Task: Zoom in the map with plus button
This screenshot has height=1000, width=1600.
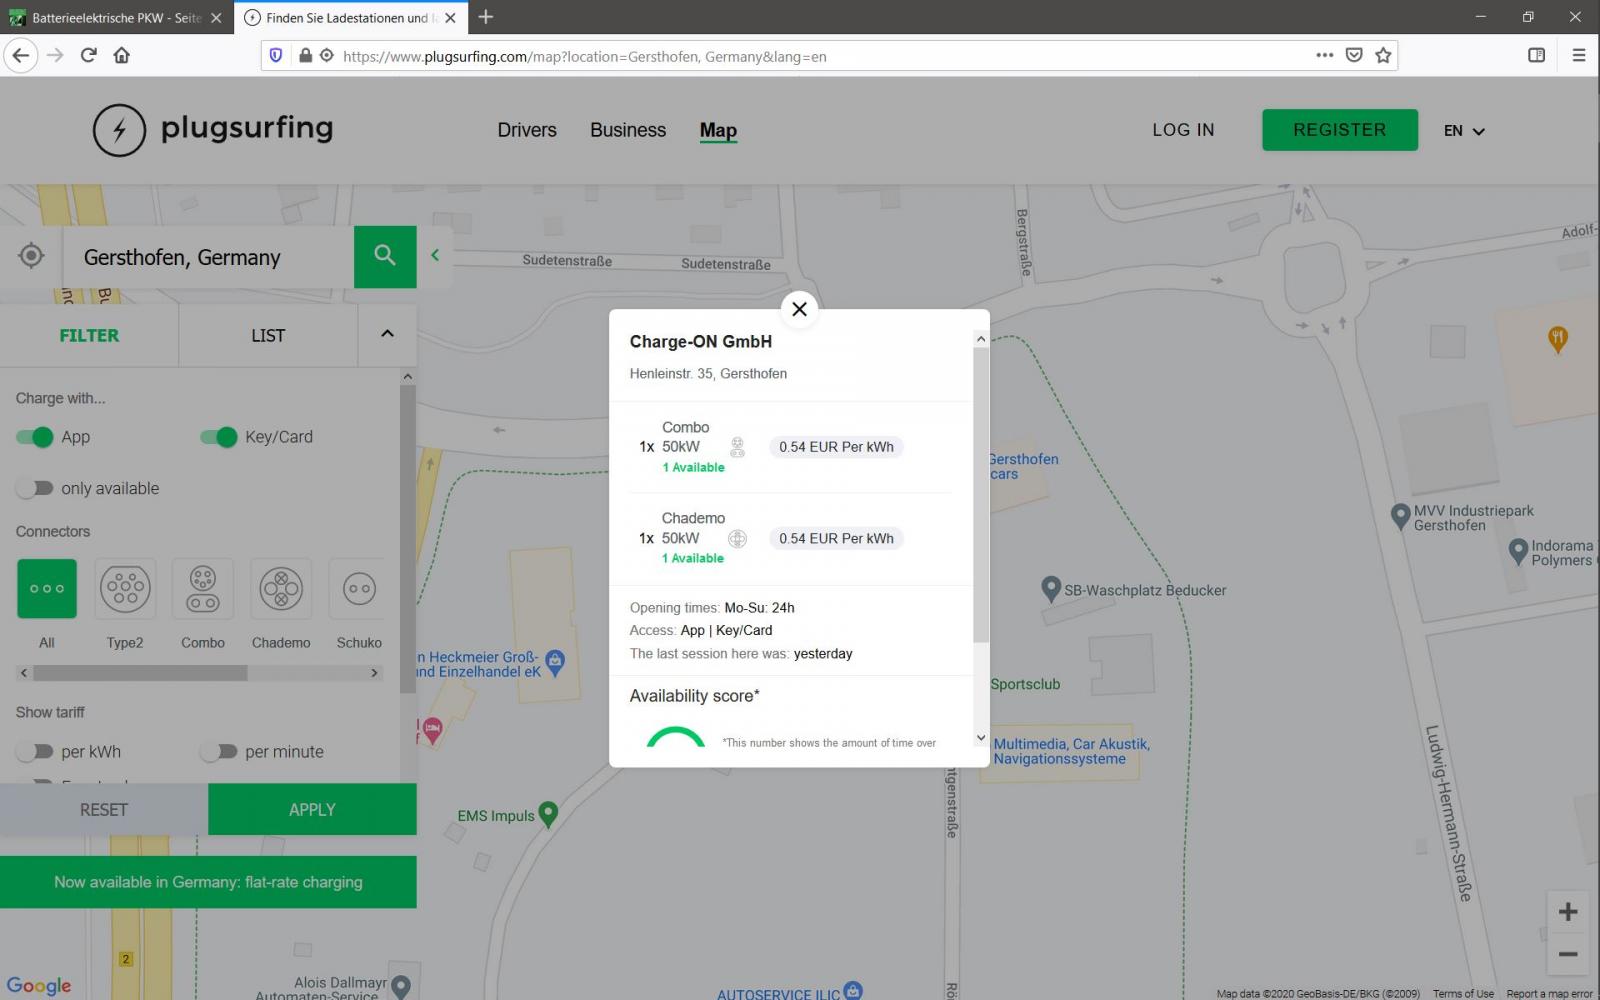Action: (1568, 912)
